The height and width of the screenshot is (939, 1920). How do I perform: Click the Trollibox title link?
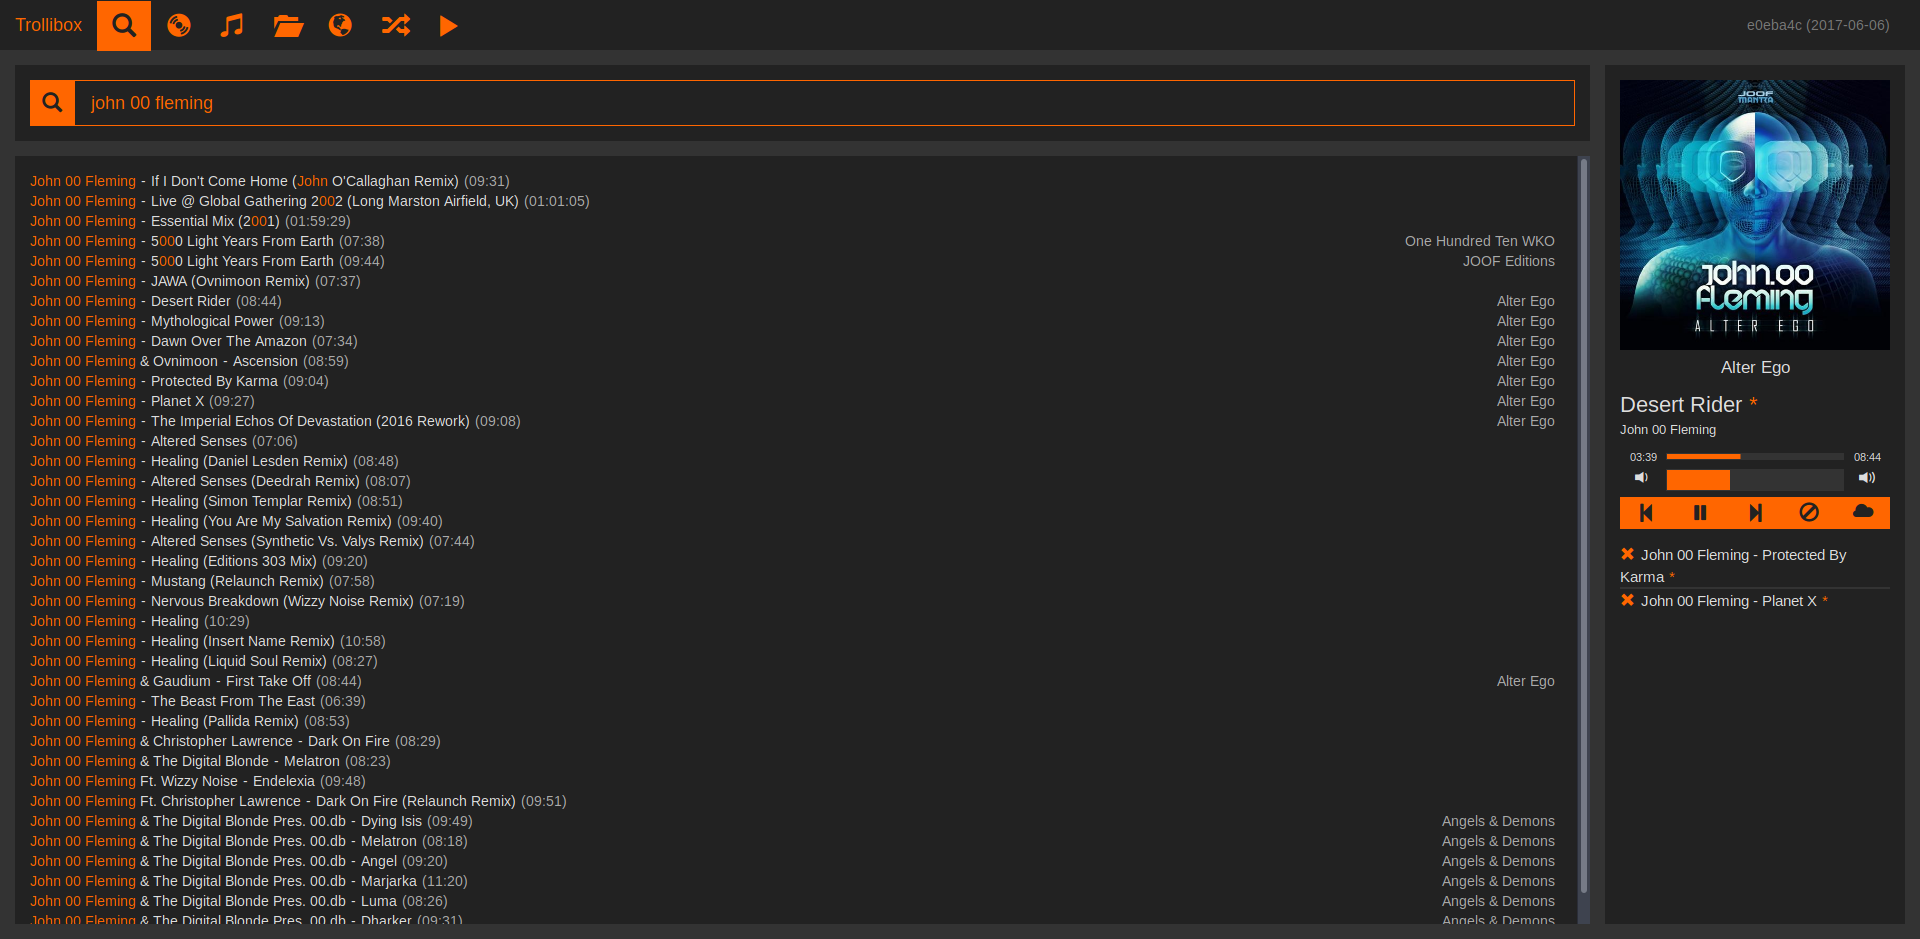[48, 25]
